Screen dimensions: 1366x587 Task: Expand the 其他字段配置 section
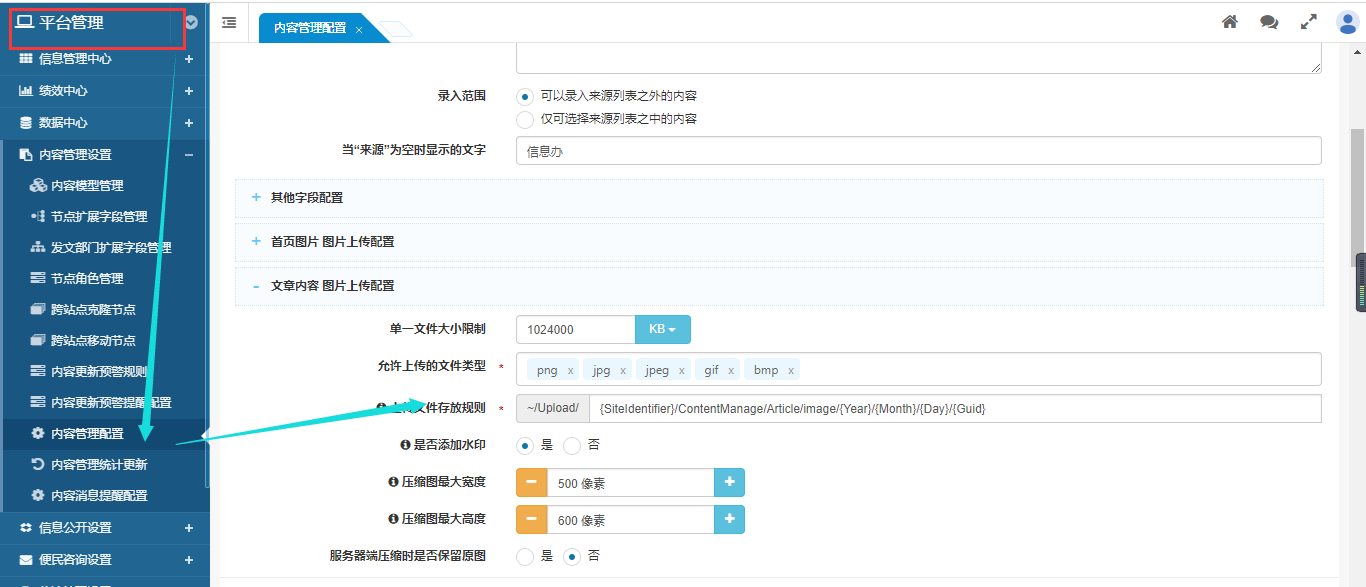[307, 198]
